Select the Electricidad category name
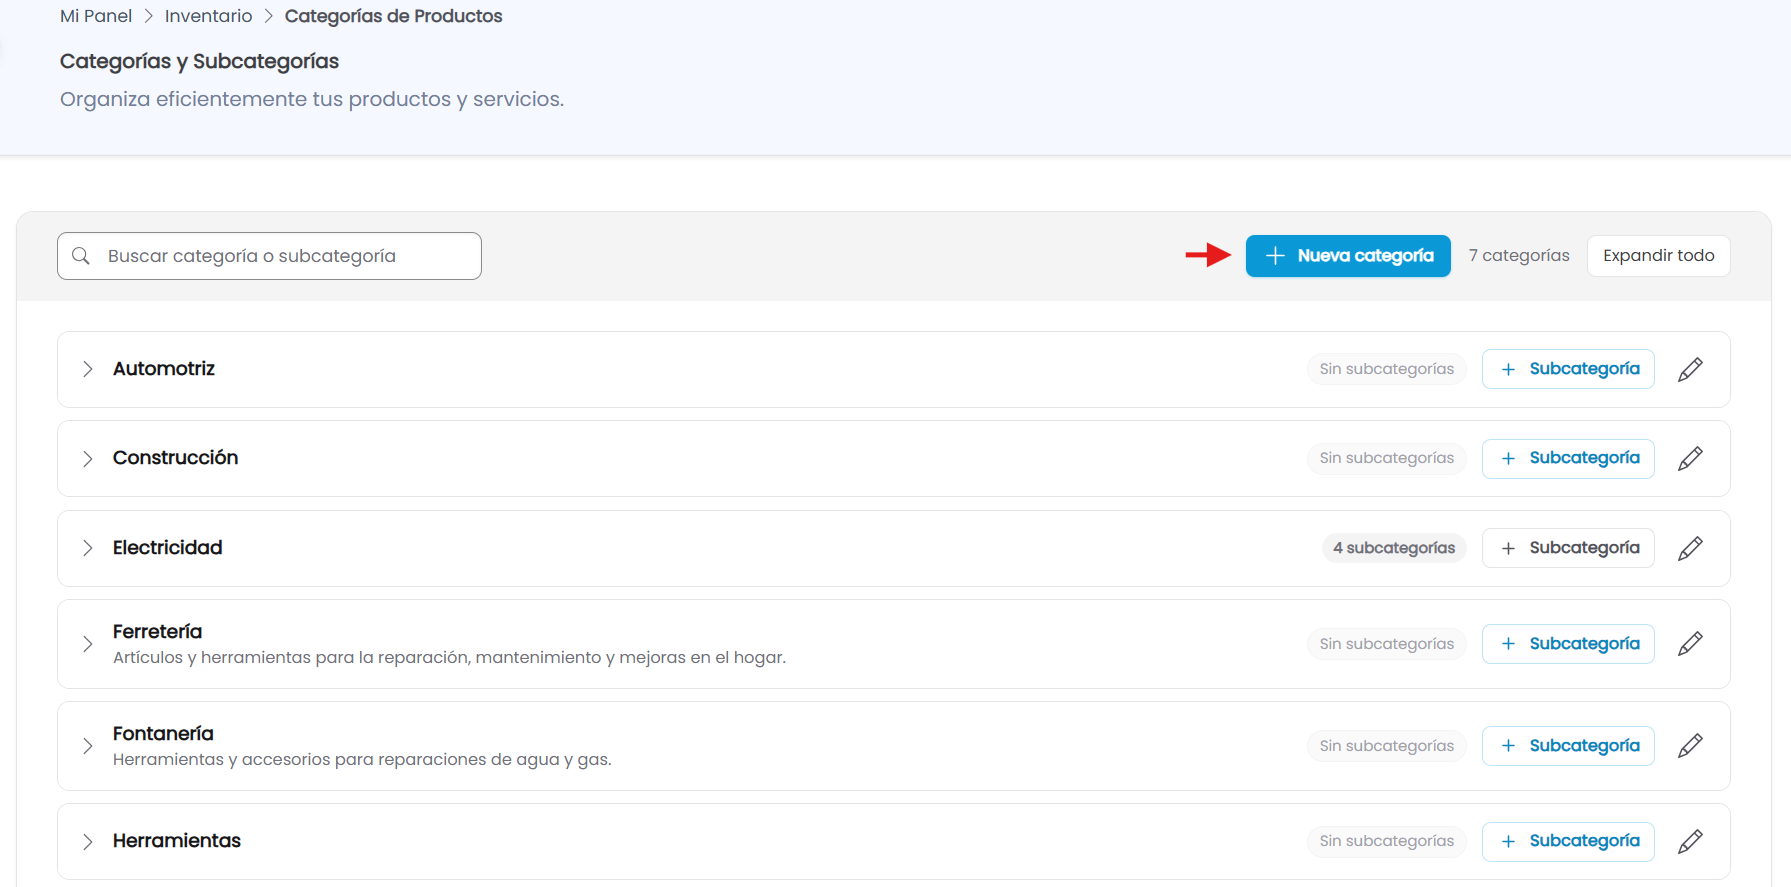Viewport: 1791px width, 887px height. tap(167, 548)
